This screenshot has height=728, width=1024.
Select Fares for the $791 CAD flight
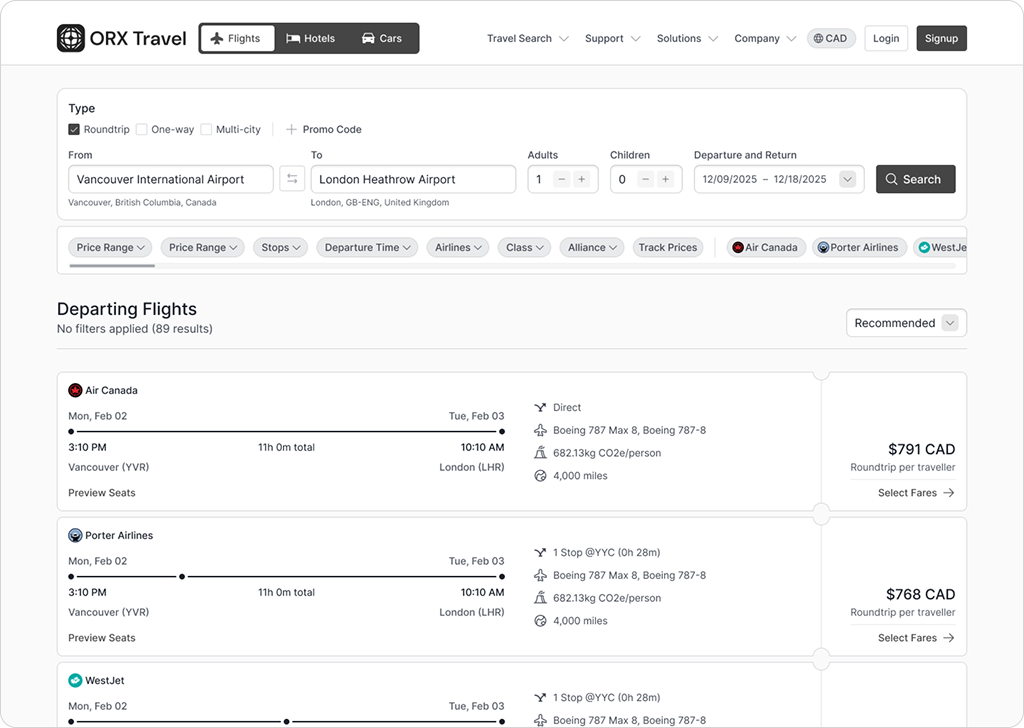click(x=916, y=493)
